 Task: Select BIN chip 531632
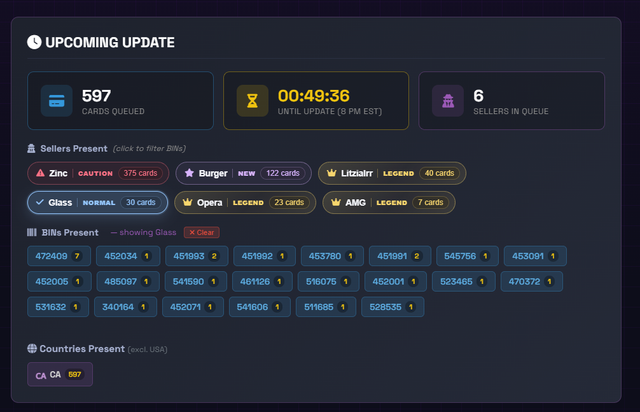click(58, 307)
